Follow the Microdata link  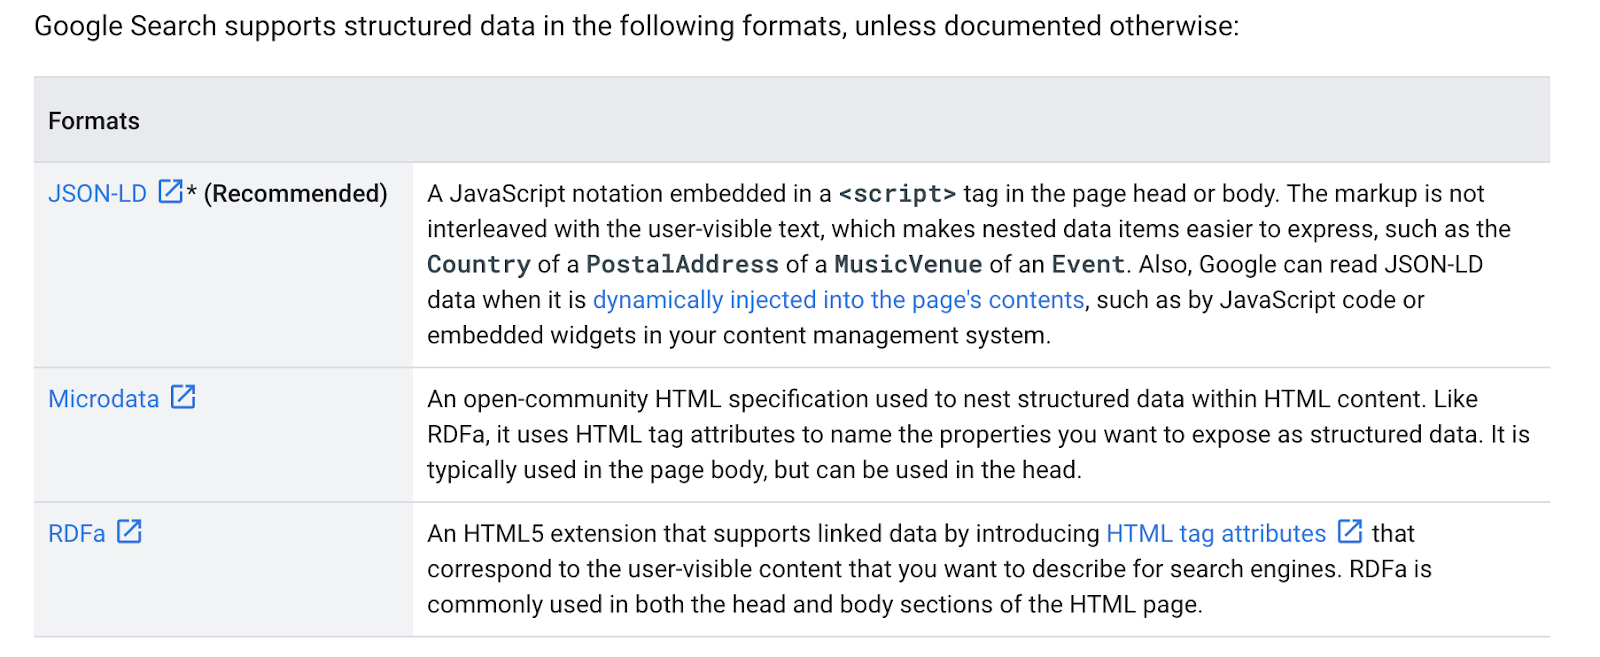pyautogui.click(x=103, y=399)
